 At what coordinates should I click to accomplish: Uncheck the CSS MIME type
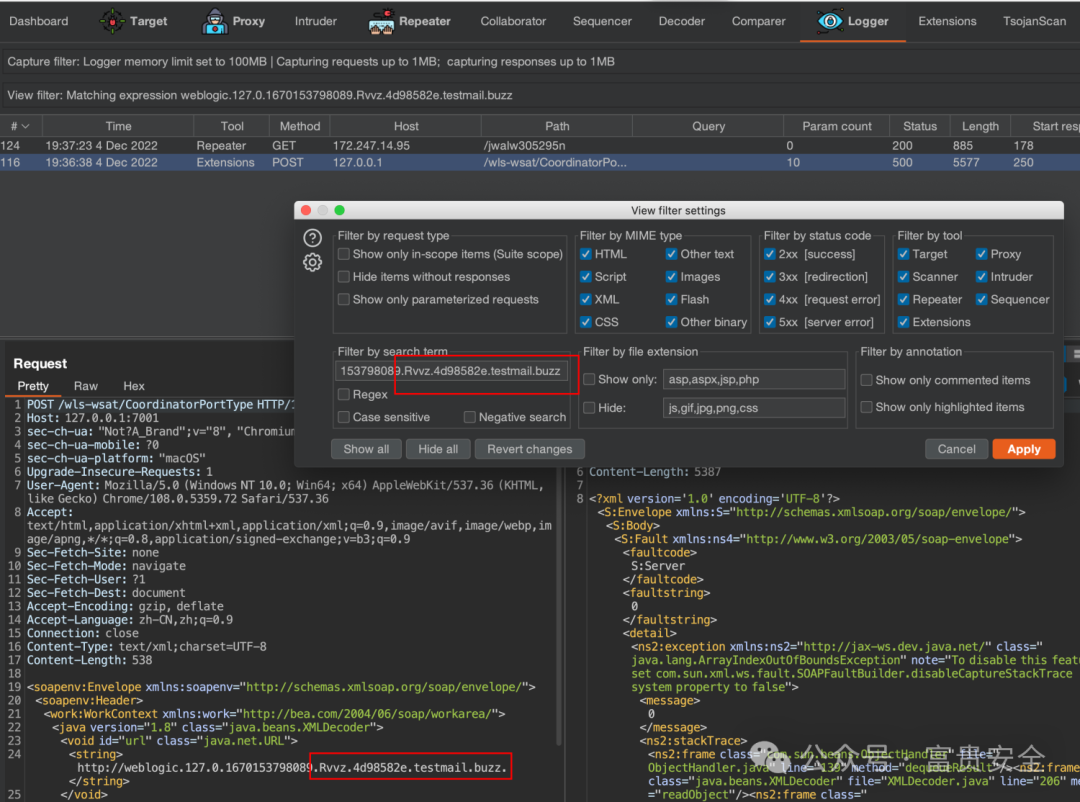[x=585, y=322]
